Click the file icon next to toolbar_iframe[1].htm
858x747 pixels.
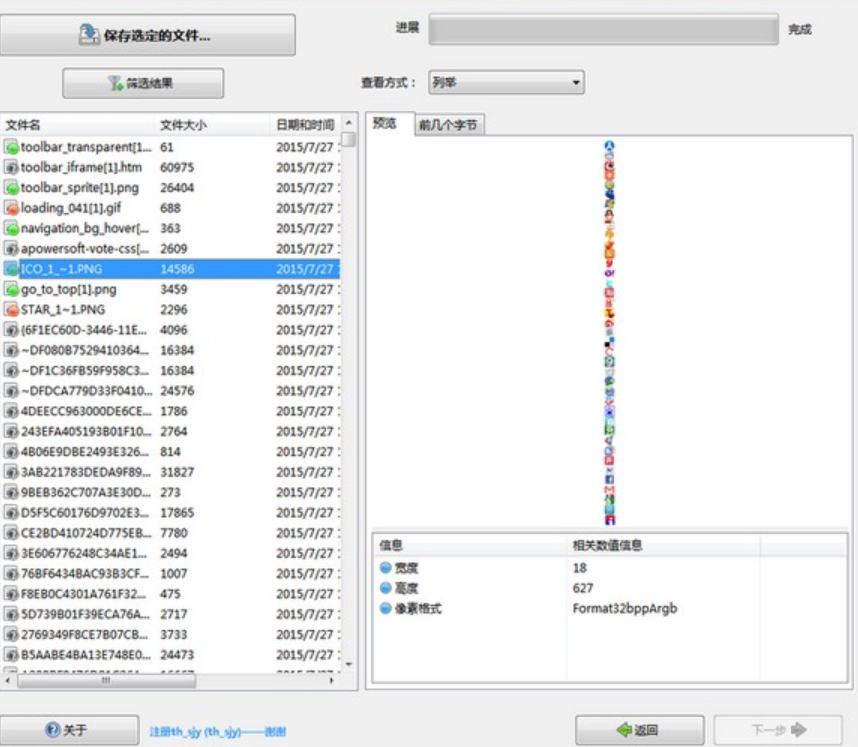(x=12, y=168)
